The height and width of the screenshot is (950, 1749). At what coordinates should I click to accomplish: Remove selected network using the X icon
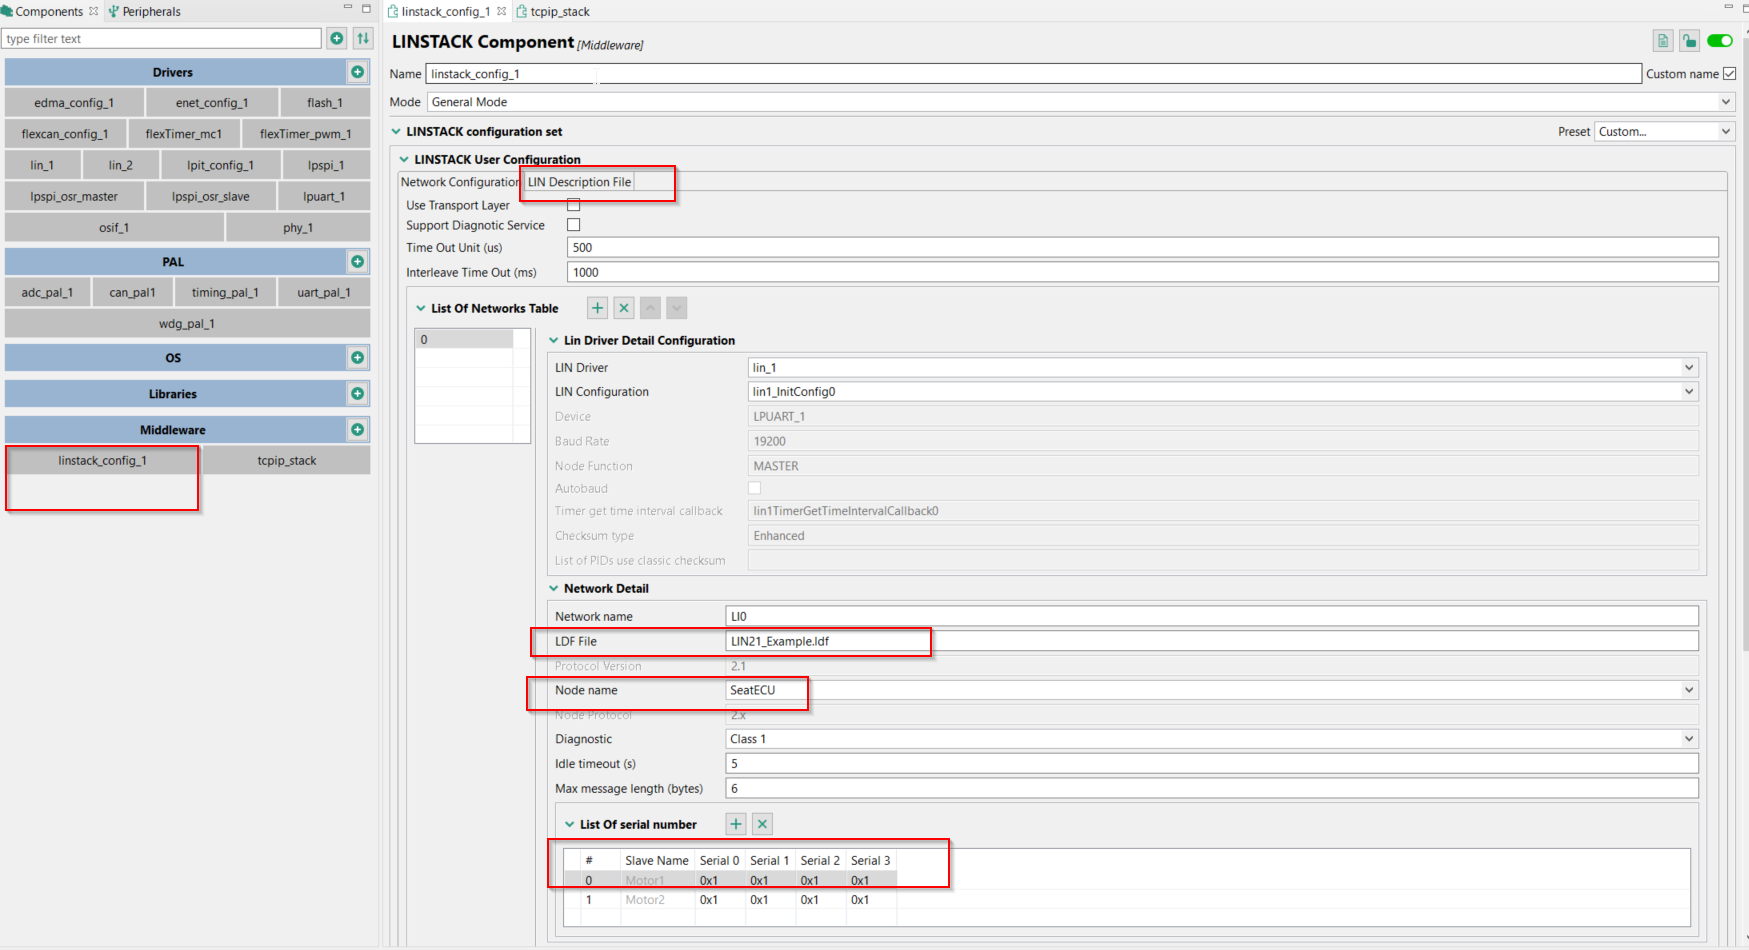pyautogui.click(x=623, y=308)
